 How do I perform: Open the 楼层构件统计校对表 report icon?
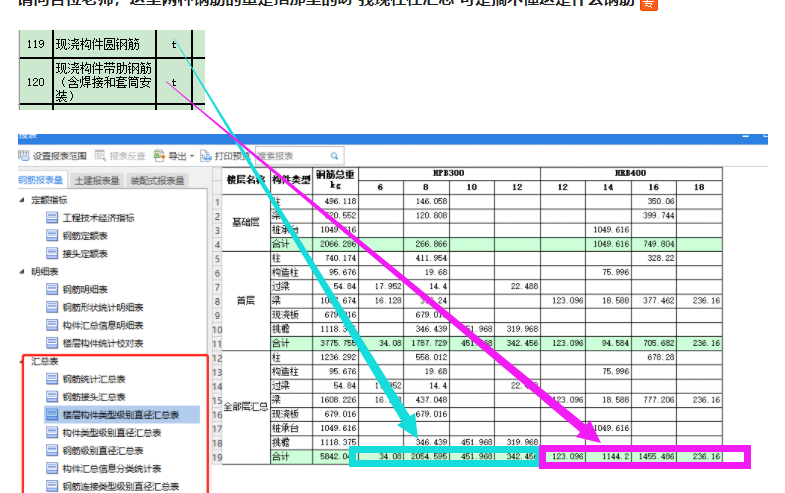pyautogui.click(x=52, y=343)
